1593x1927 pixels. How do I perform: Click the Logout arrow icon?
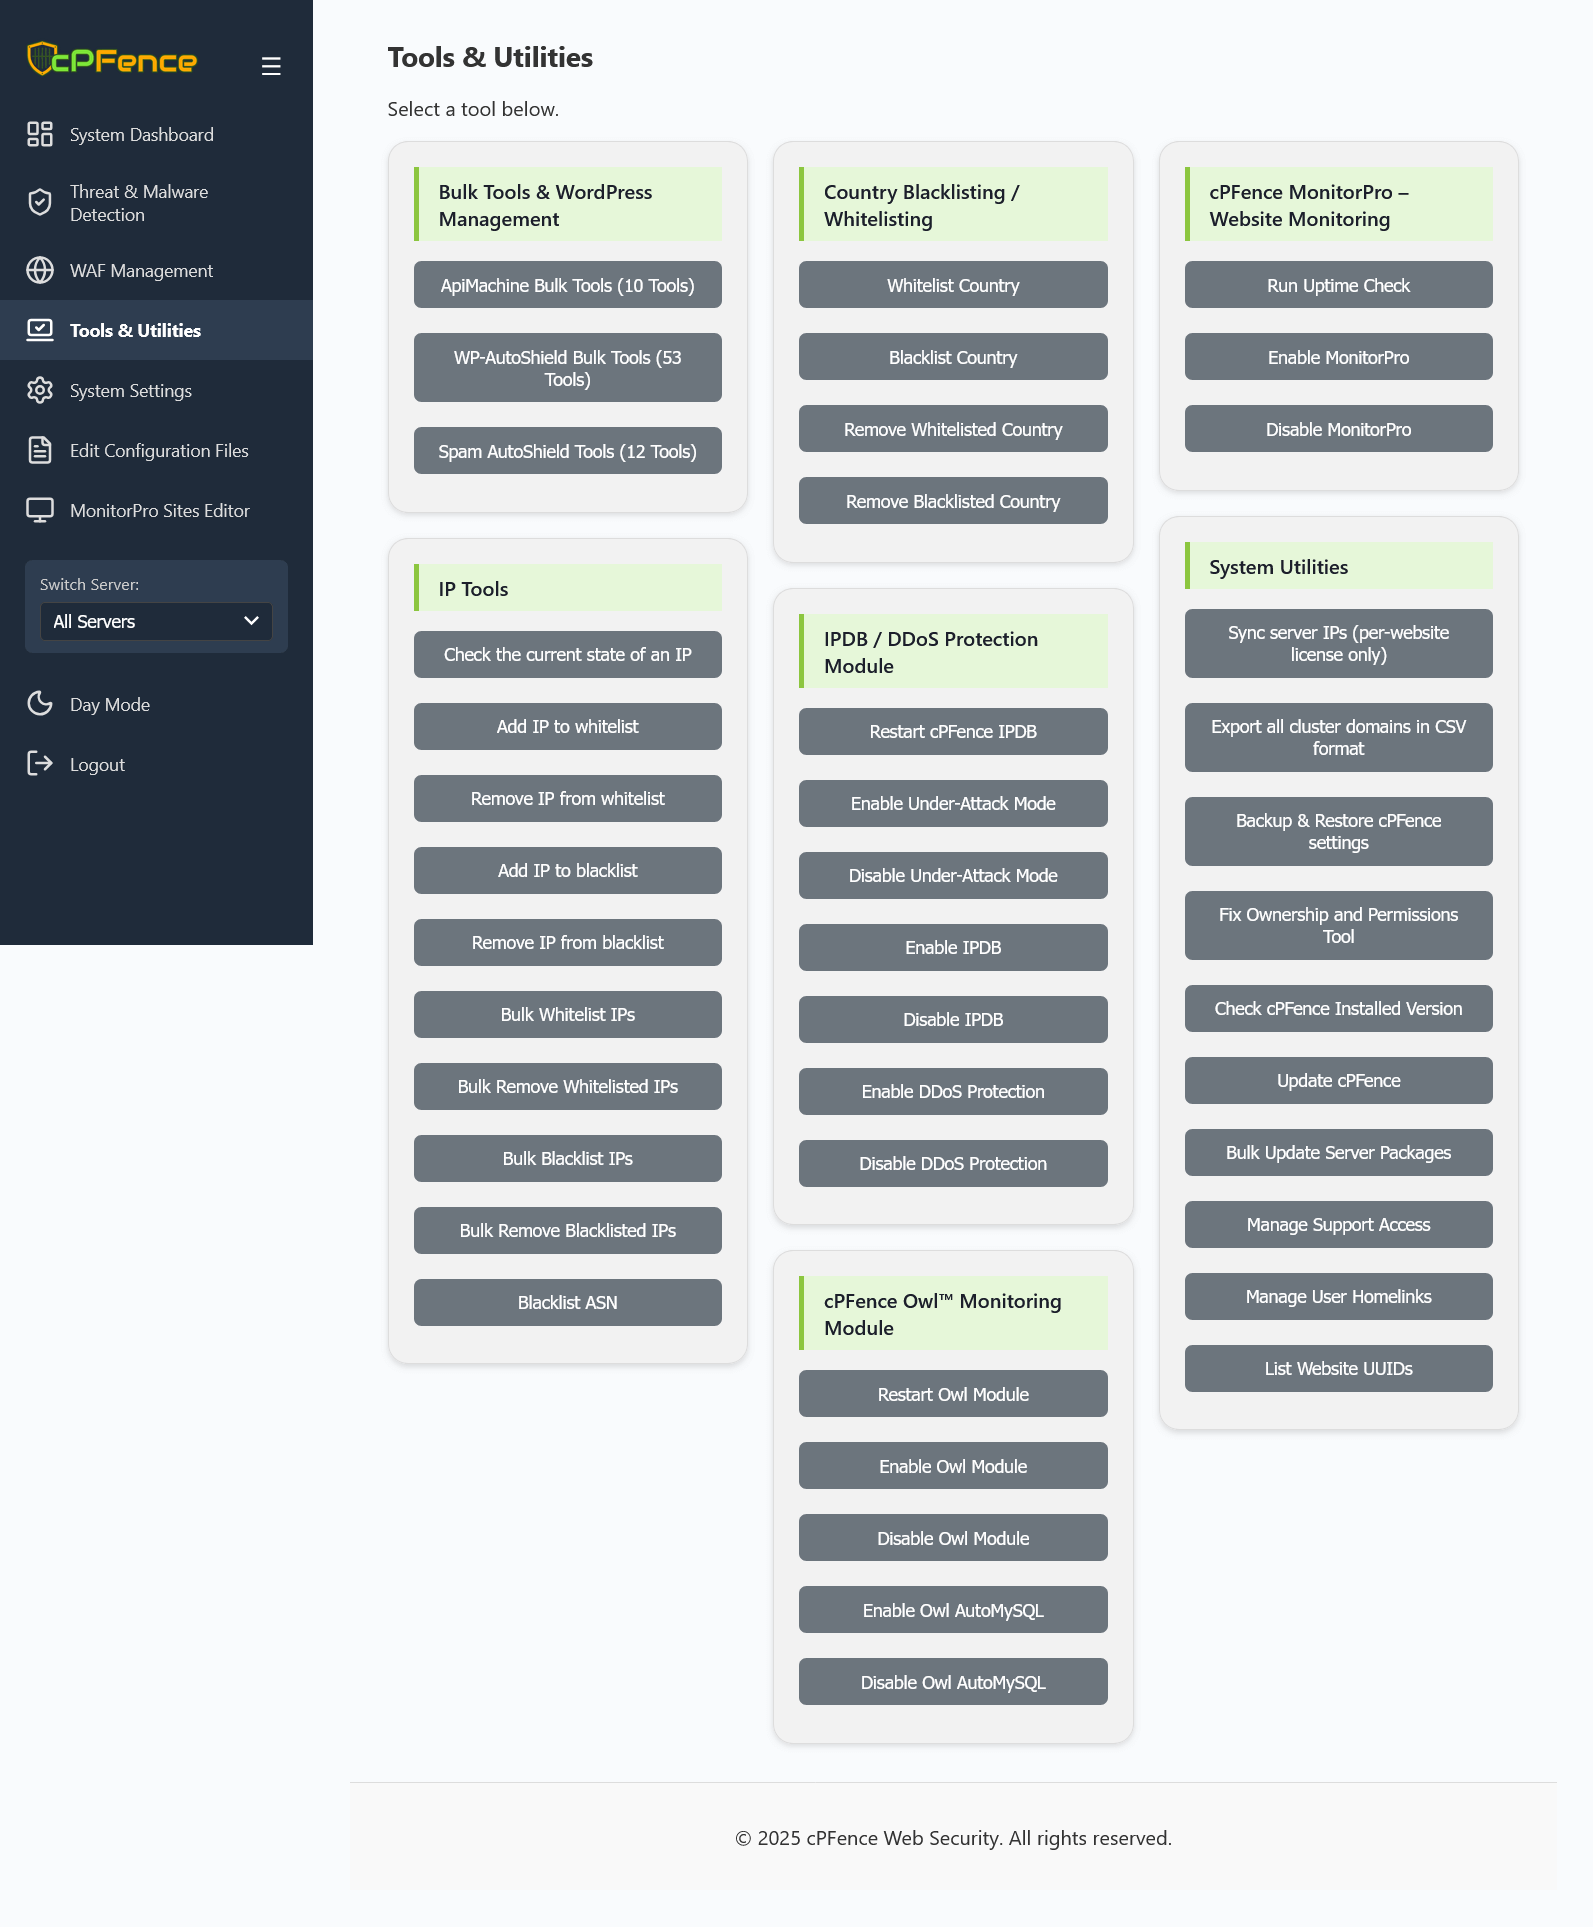[x=40, y=764]
